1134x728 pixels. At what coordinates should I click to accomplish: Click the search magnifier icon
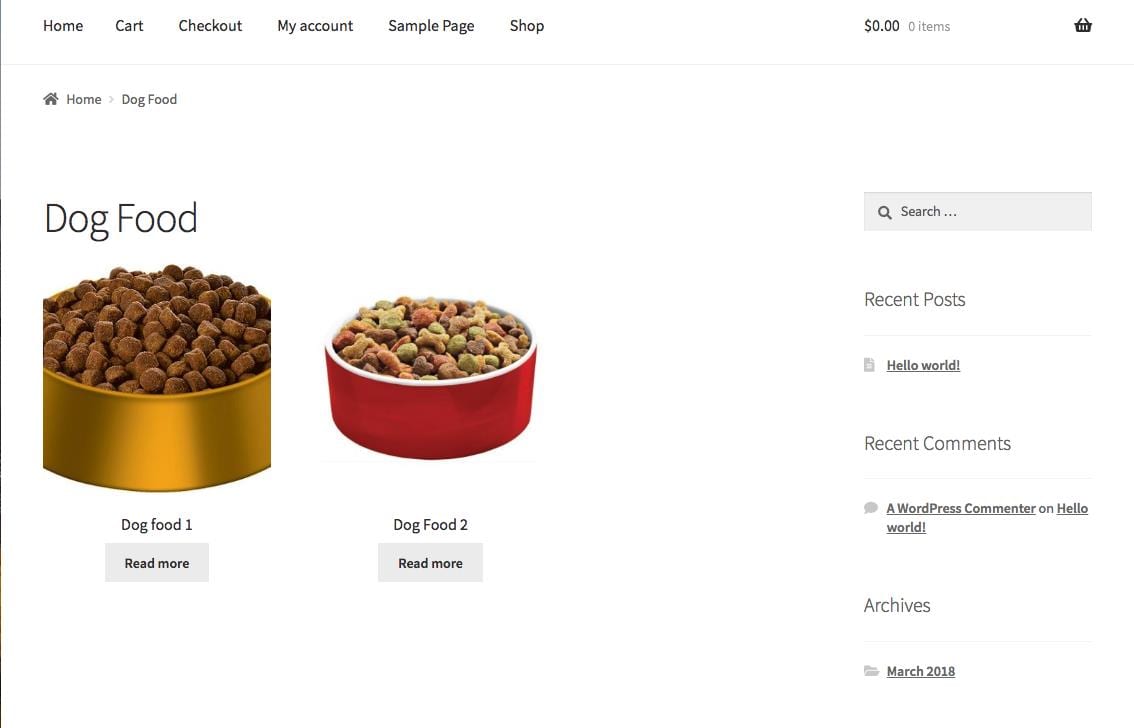pos(884,212)
